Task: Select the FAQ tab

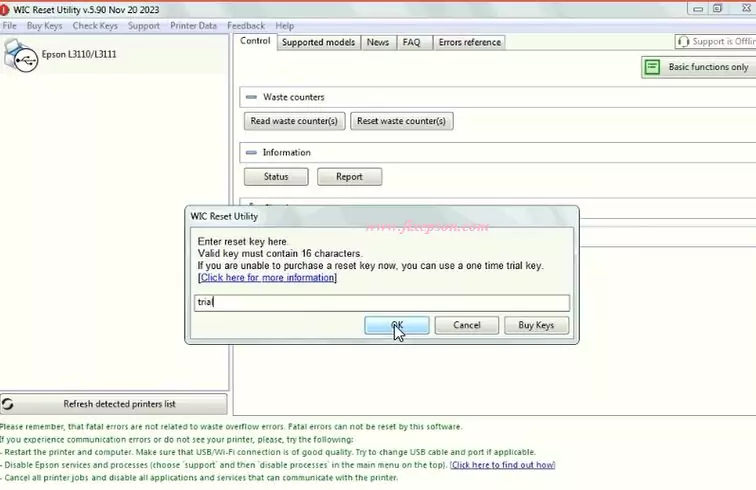Action: [x=411, y=42]
